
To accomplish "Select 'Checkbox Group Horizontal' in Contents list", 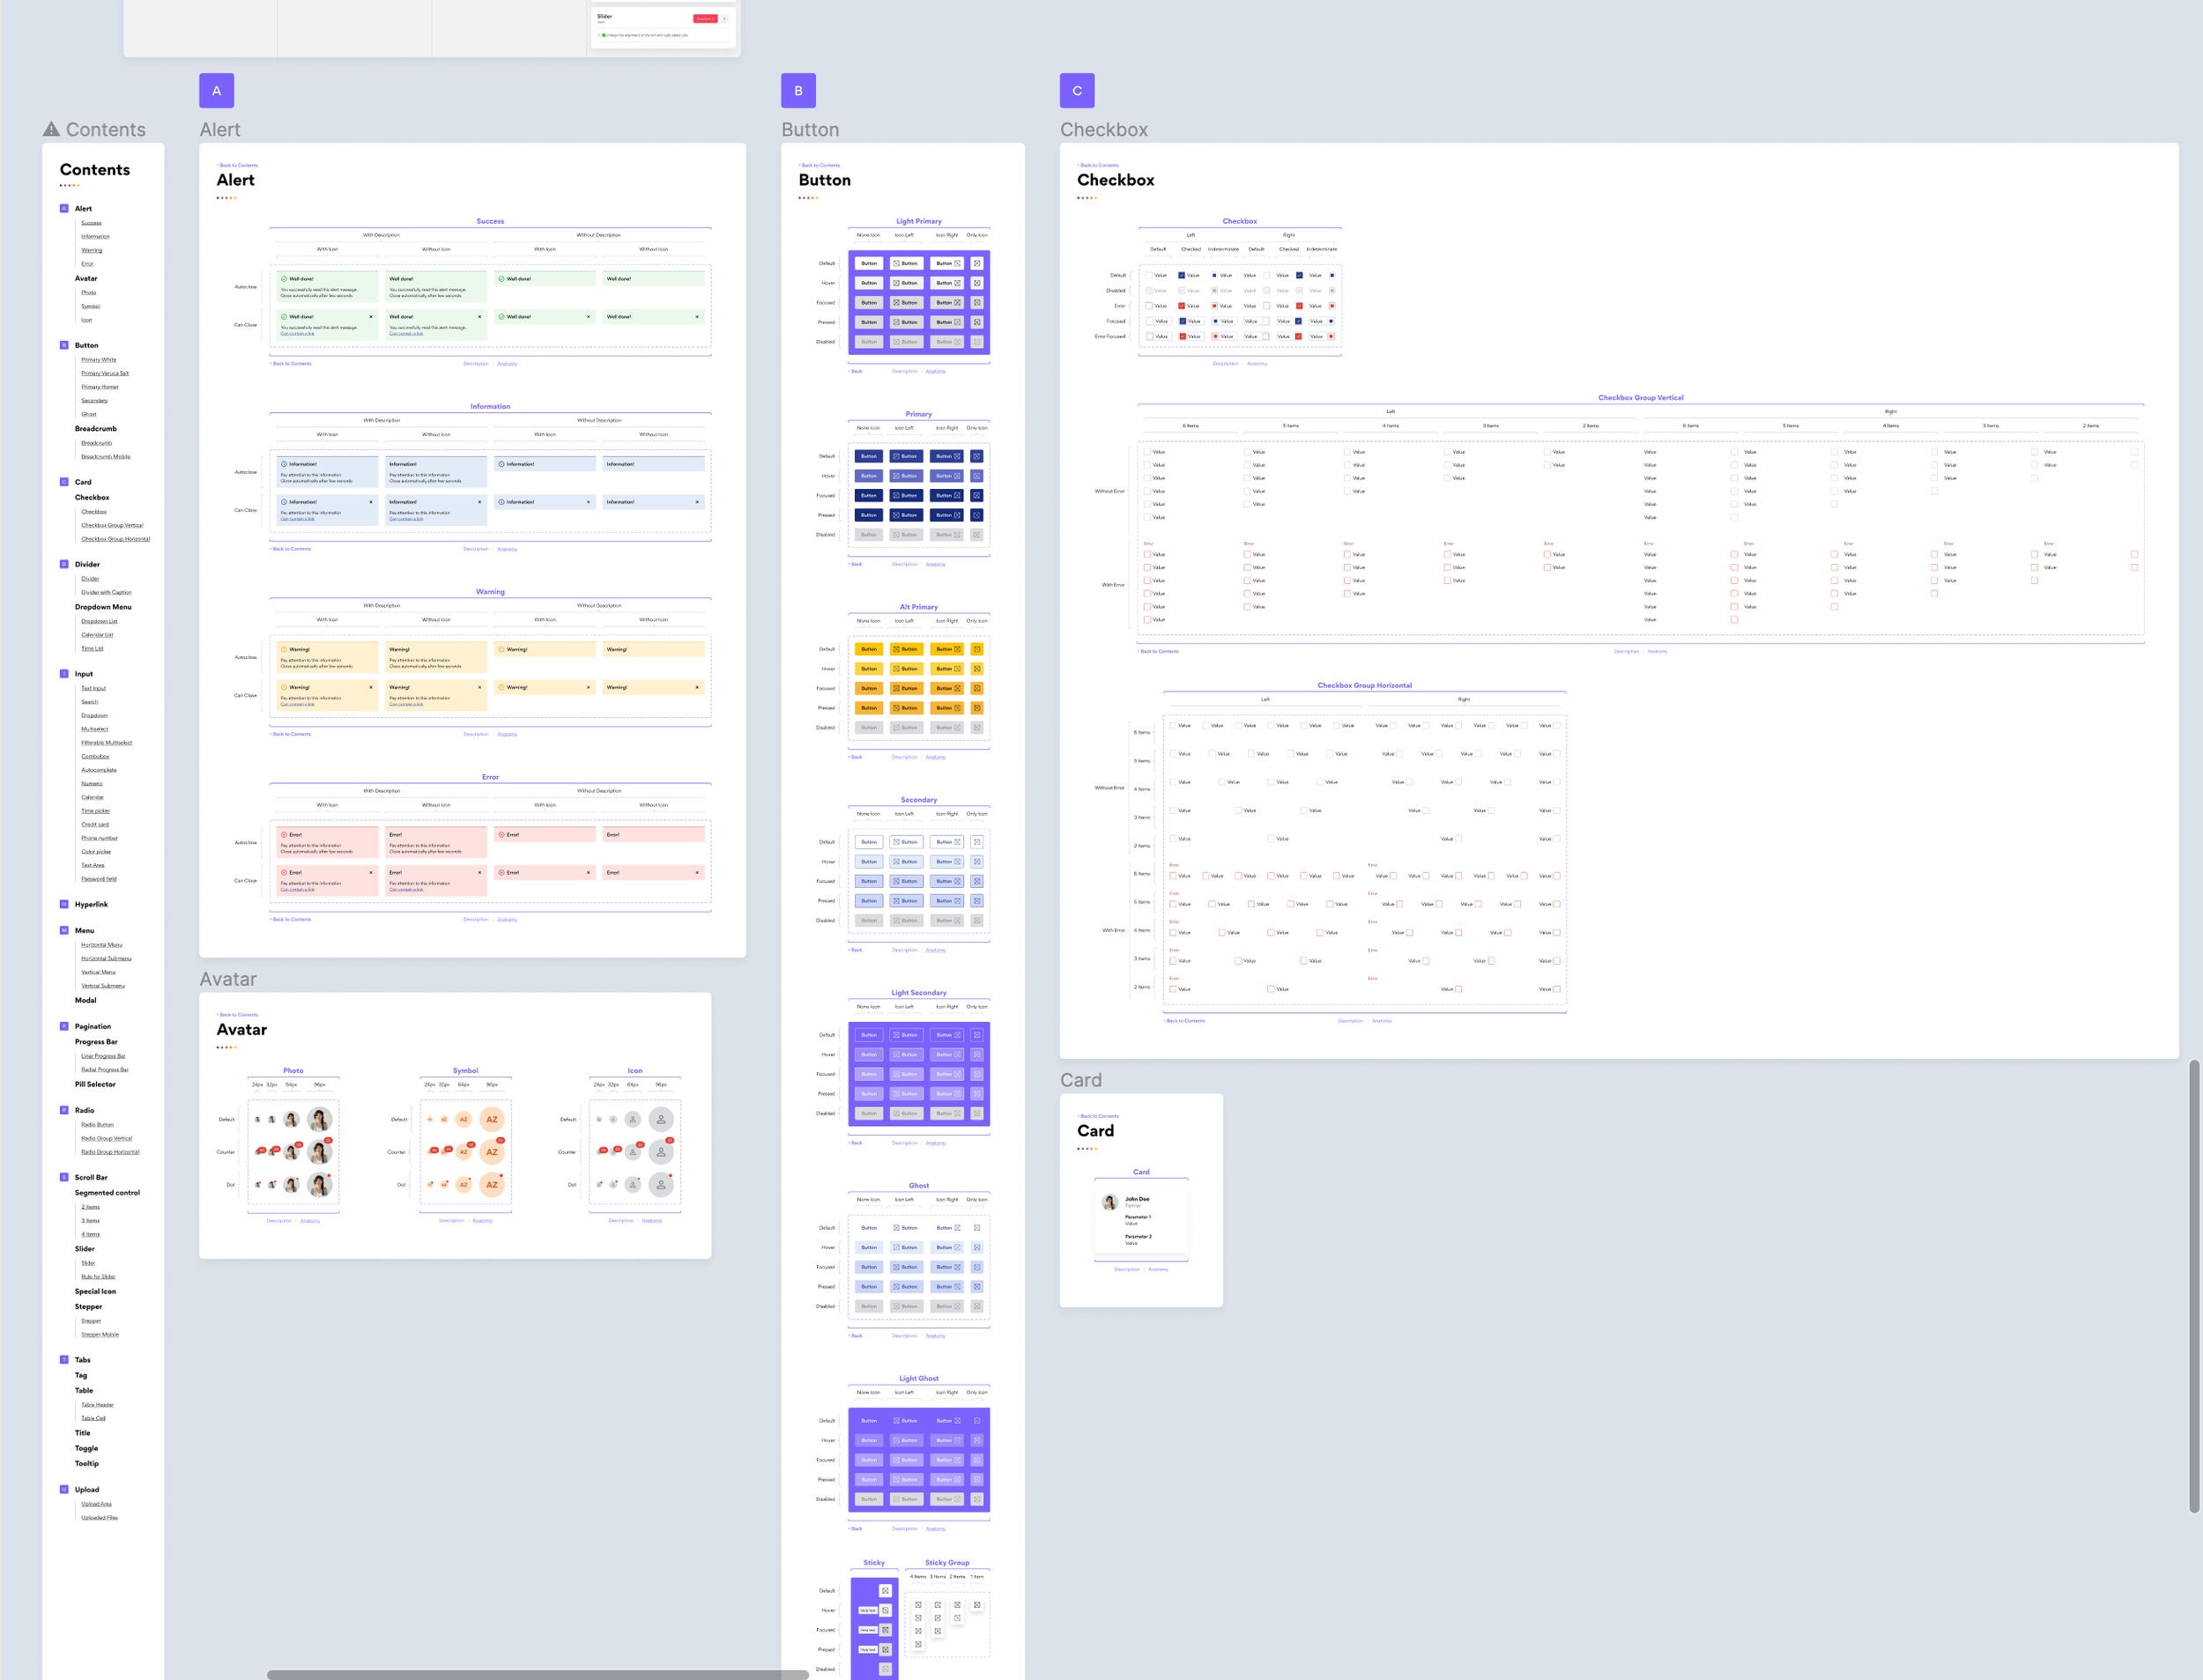I will pyautogui.click(x=115, y=539).
